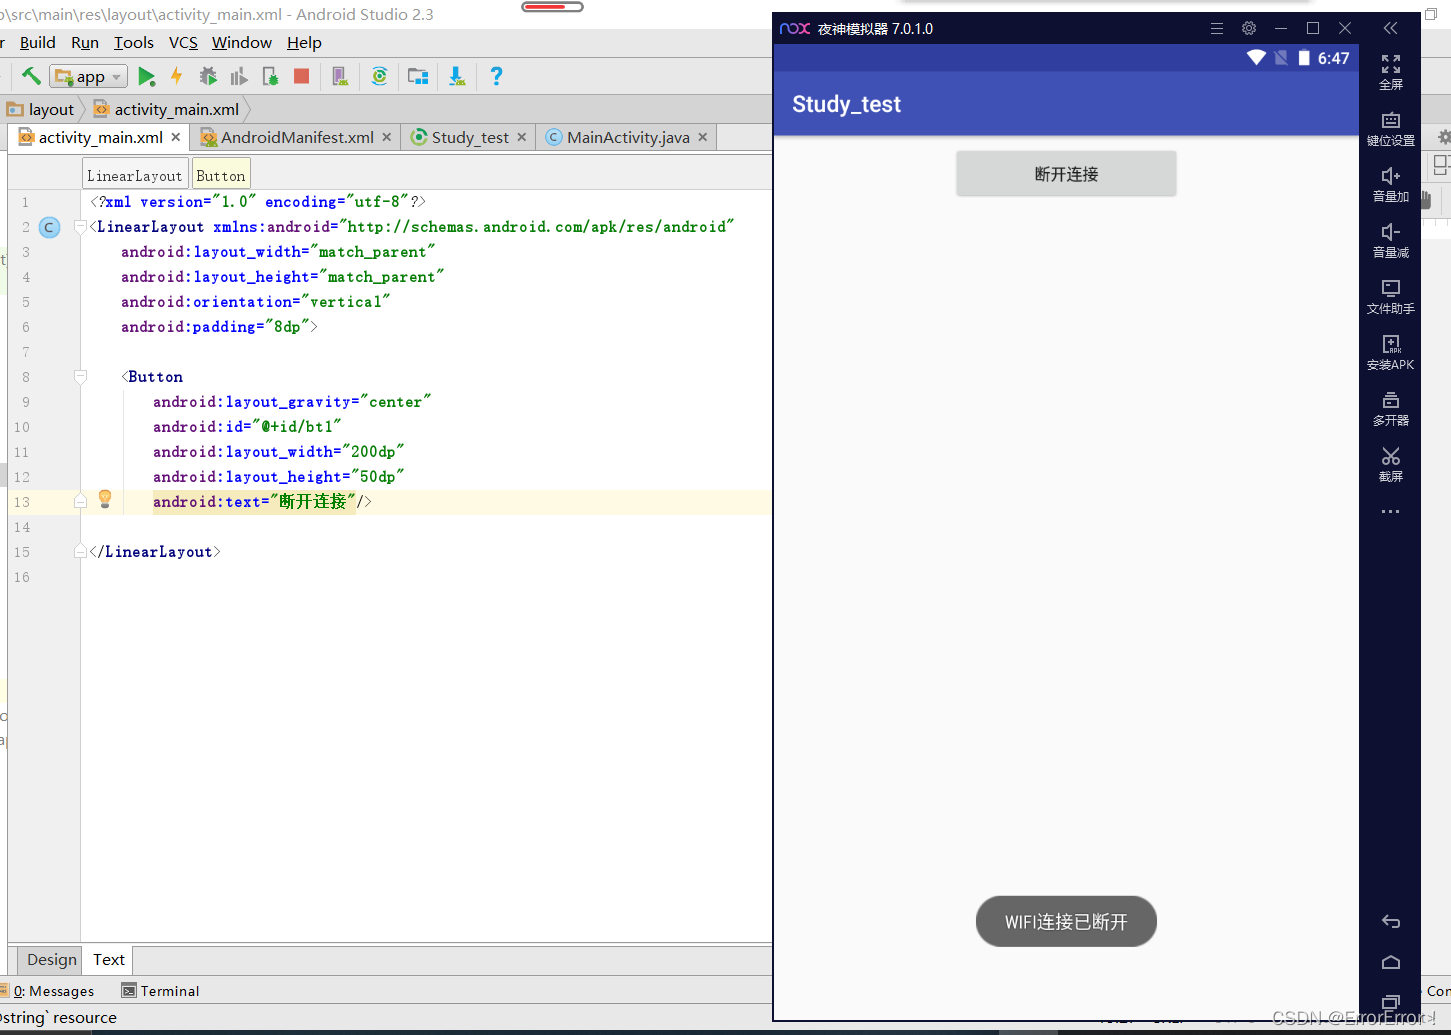Stop the app with red square icon
Screen dimensions: 1451x1035
click(x=301, y=76)
